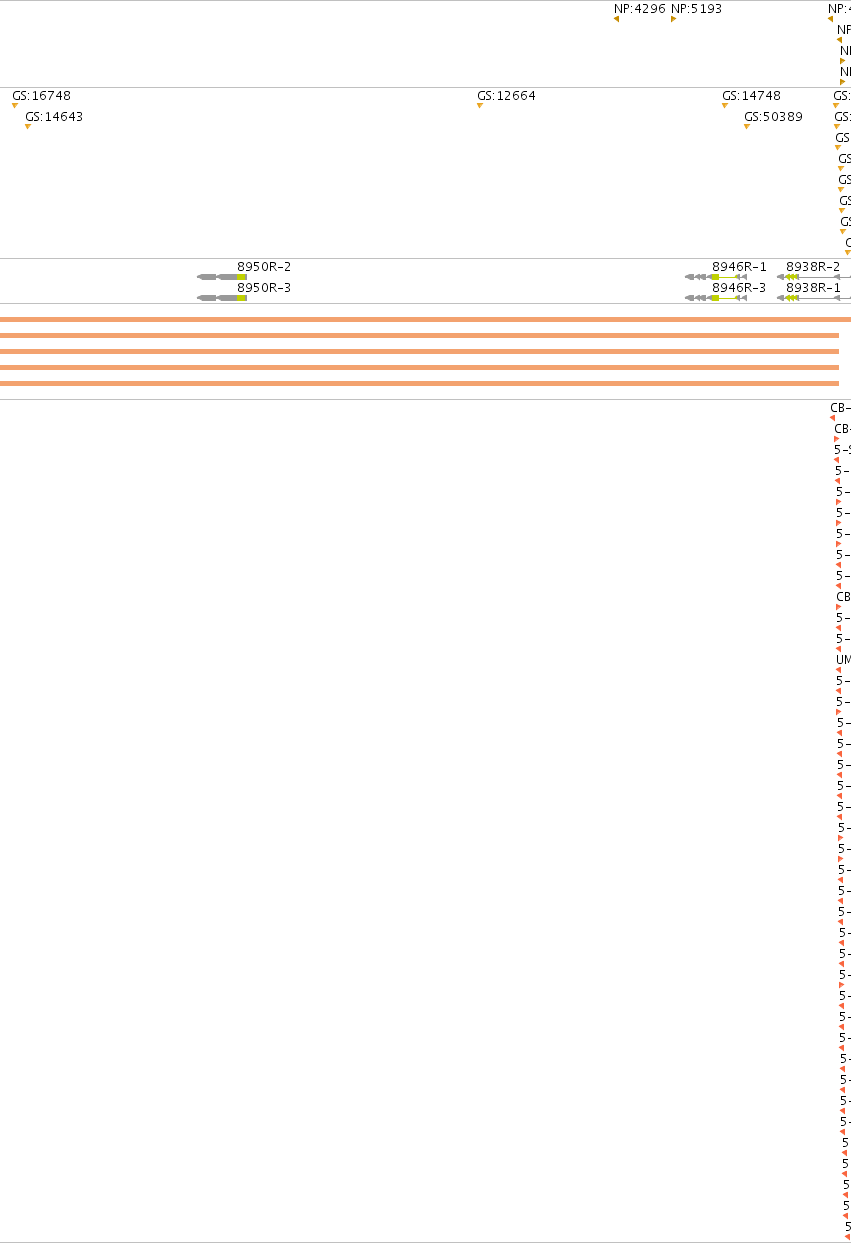This screenshot has height=1243, width=851.
Task: Click the 8950R-3 gene model
Action: [x=222, y=298]
